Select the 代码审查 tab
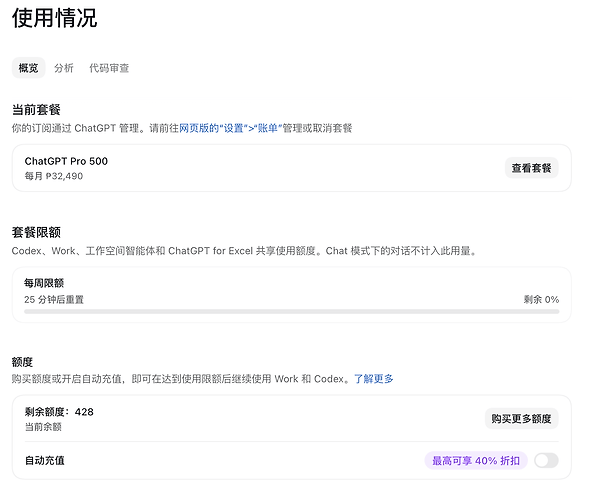The height and width of the screenshot is (500, 601). pyautogui.click(x=109, y=68)
